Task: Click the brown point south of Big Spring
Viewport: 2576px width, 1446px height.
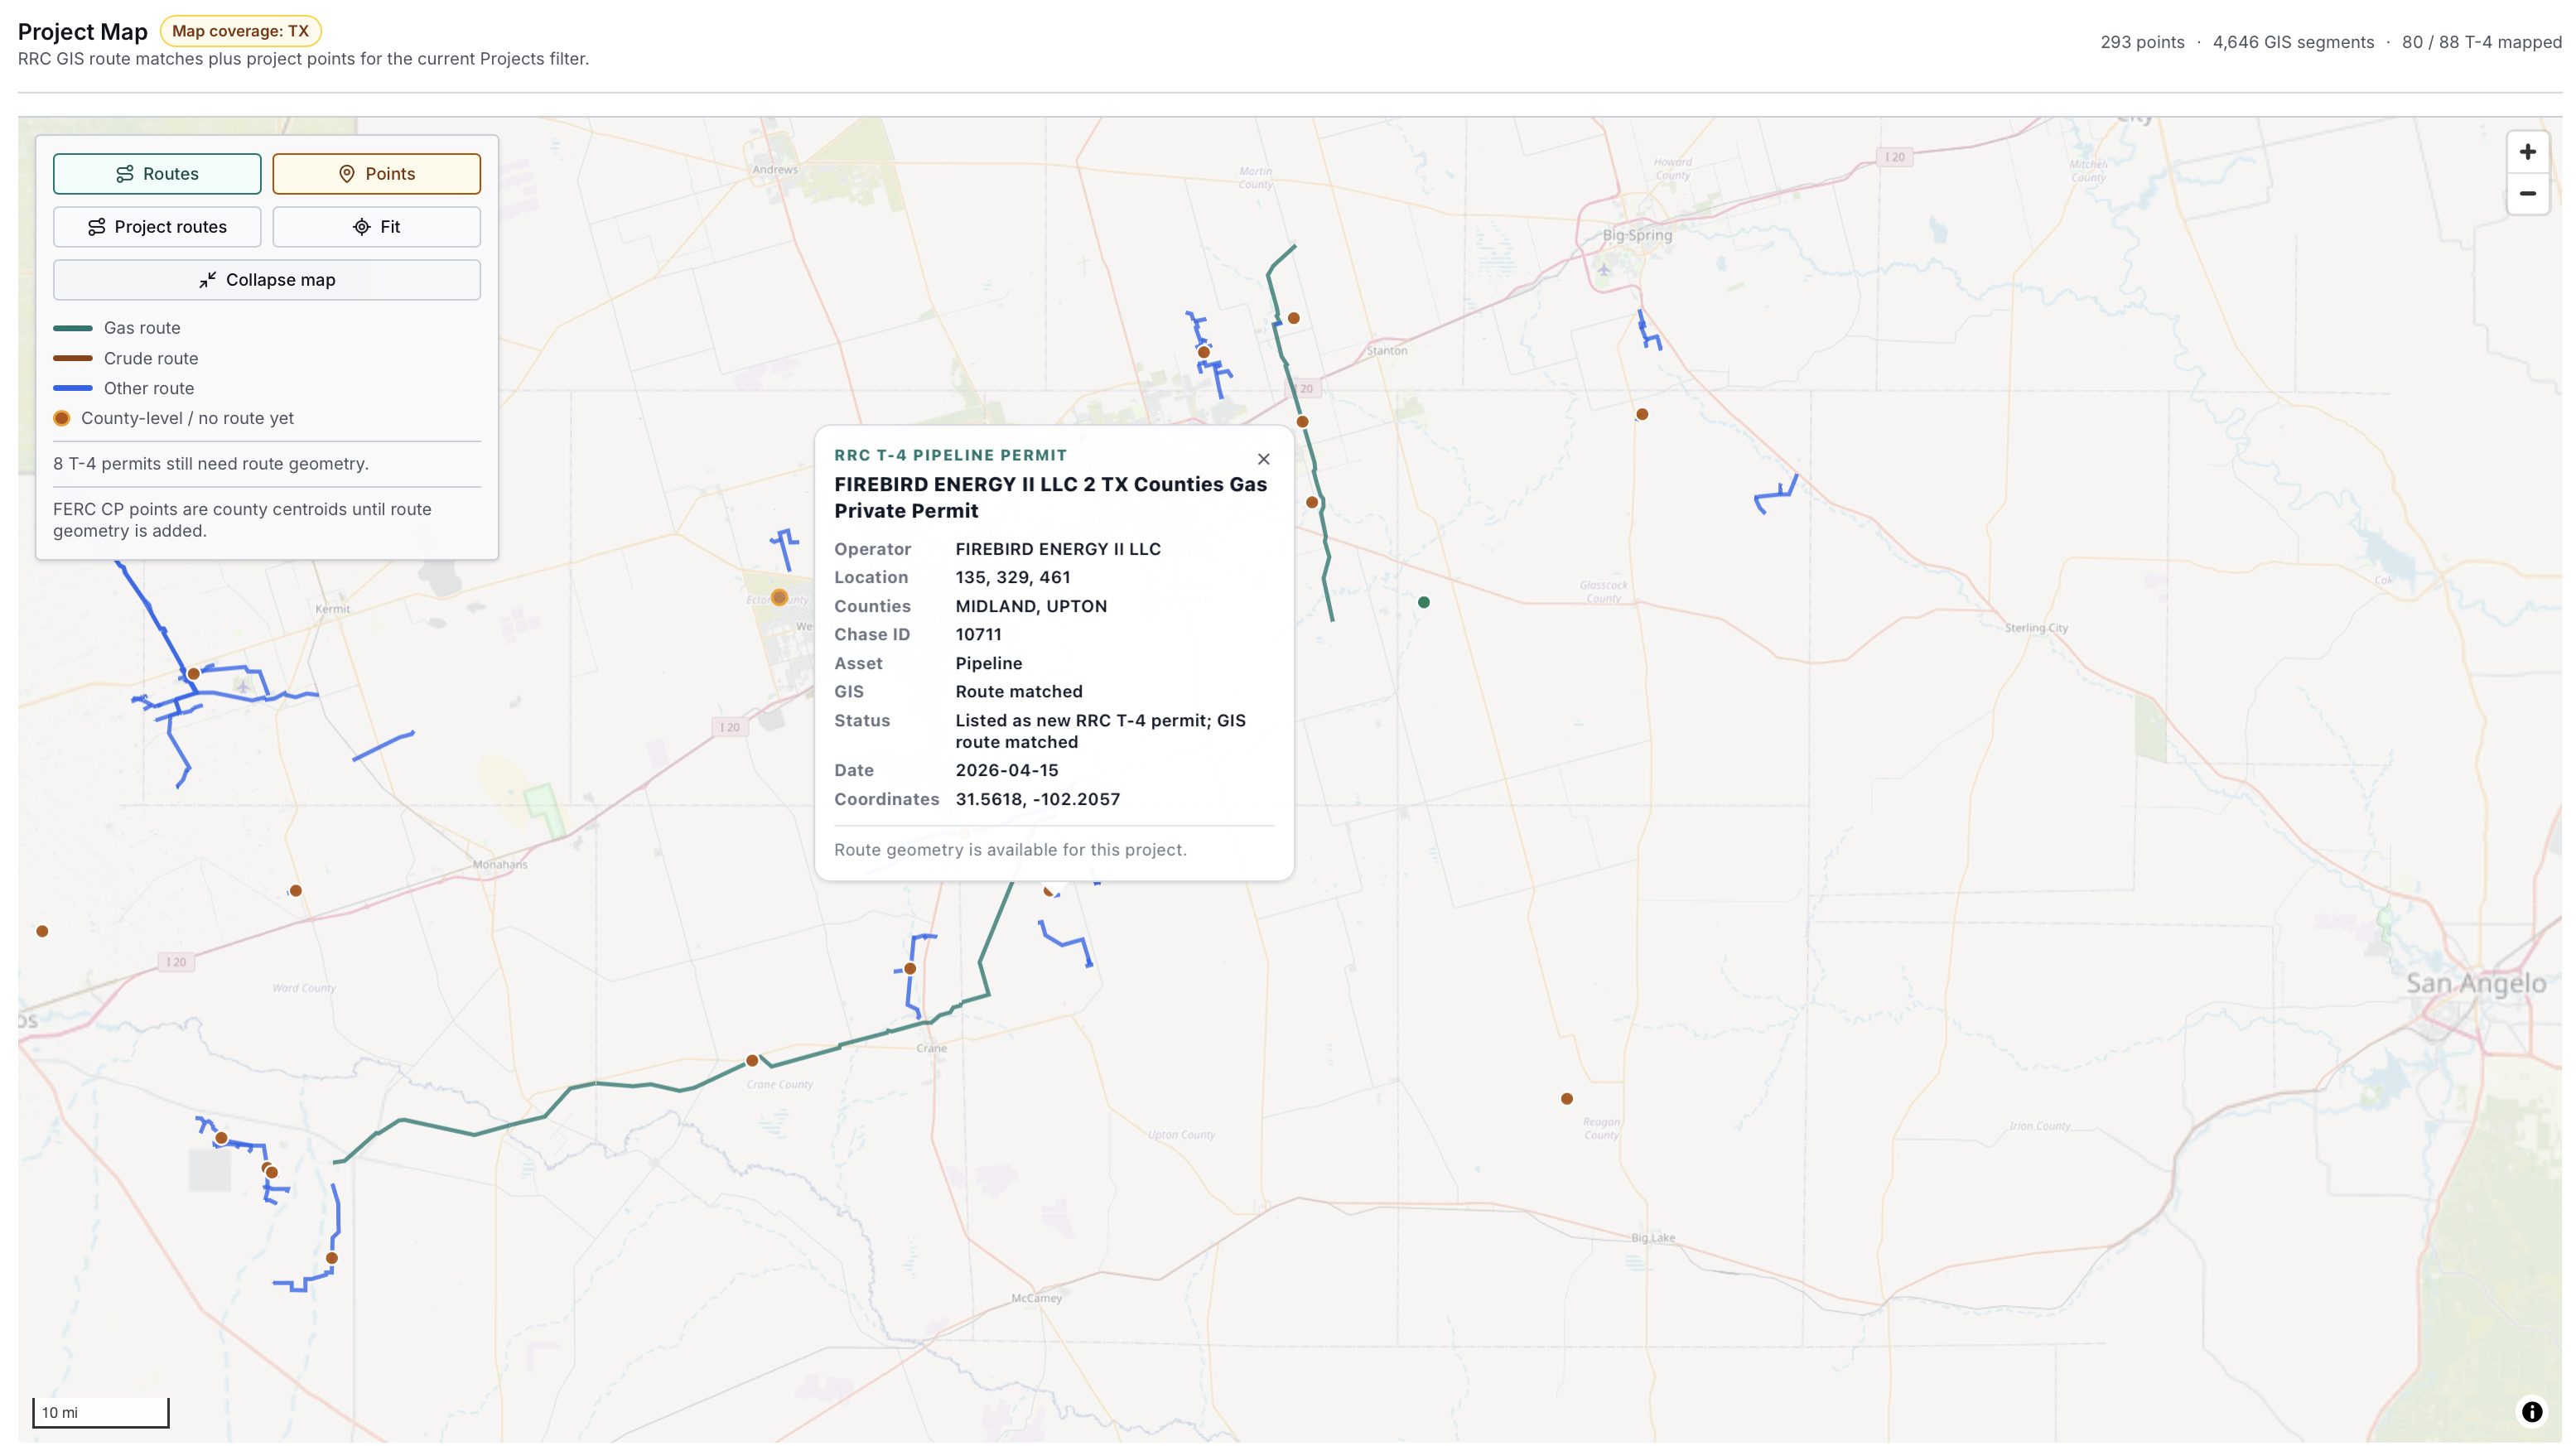Action: coord(1641,415)
